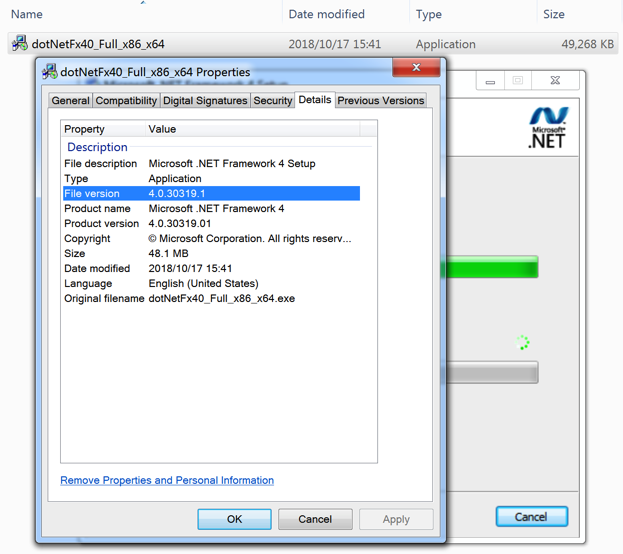Open Remove Properties and Personal Information link
The width and height of the screenshot is (623, 554).
[167, 480]
